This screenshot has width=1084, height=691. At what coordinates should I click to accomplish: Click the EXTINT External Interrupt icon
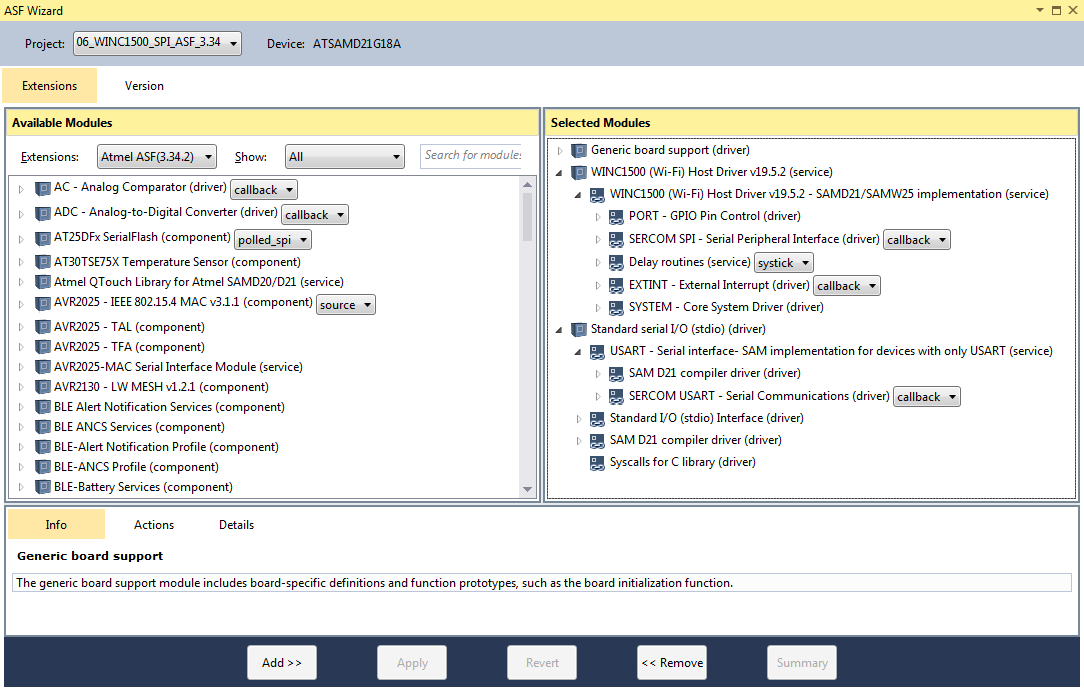617,285
